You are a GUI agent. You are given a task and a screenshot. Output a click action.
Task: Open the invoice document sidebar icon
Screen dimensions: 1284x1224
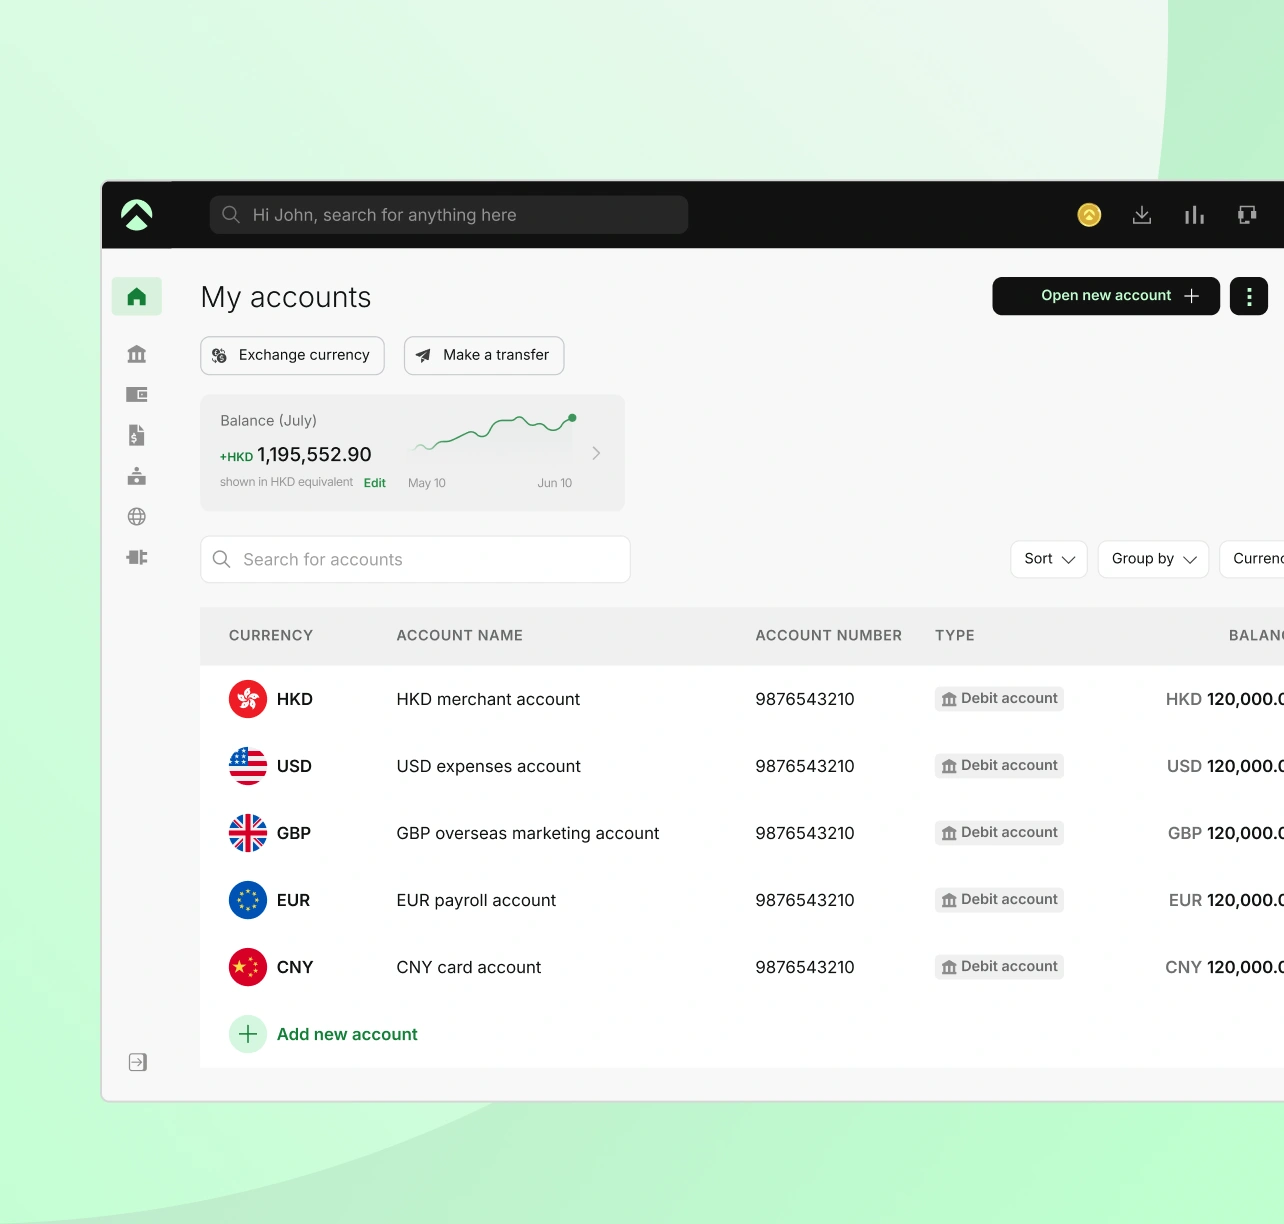click(x=137, y=435)
